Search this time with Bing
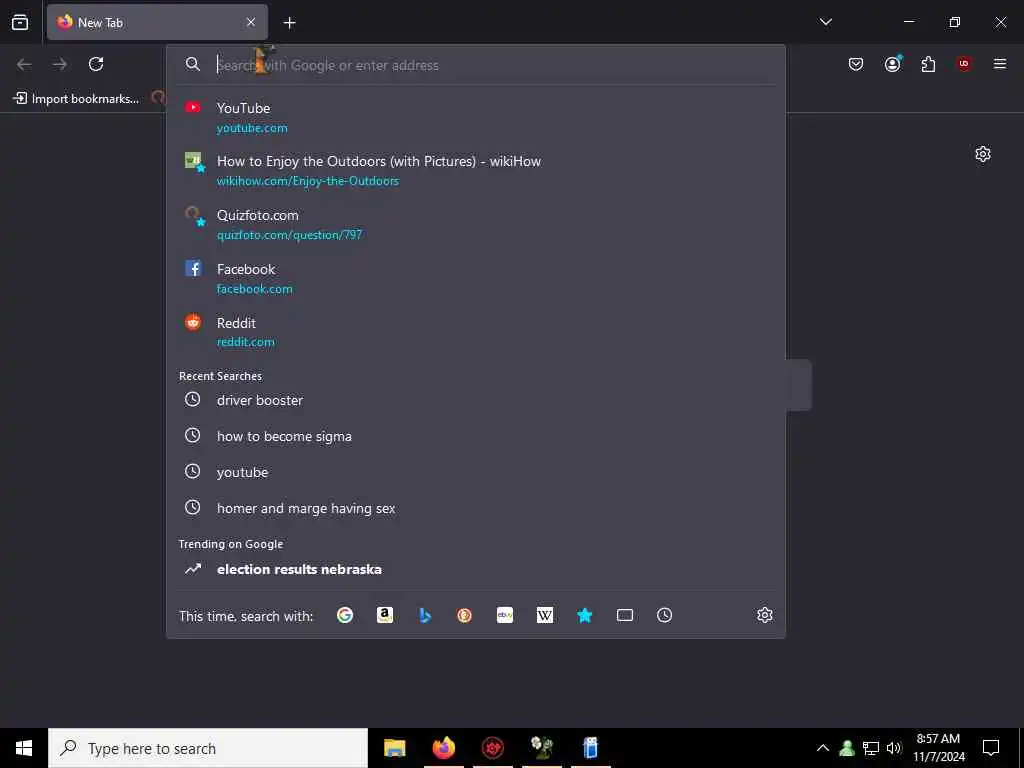The height and width of the screenshot is (768, 1024). (424, 615)
